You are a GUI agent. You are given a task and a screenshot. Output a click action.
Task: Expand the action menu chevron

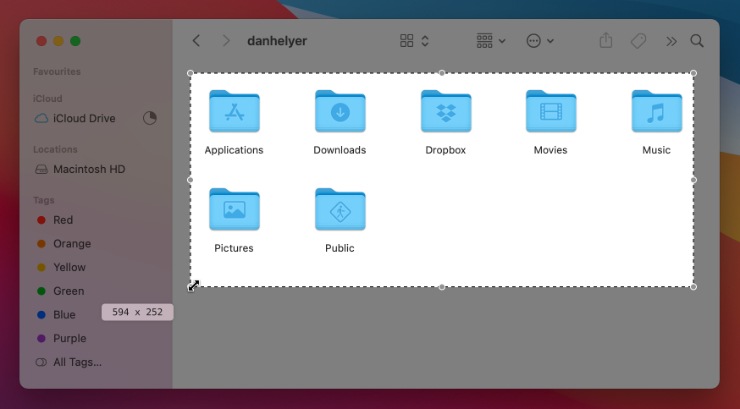(550, 42)
